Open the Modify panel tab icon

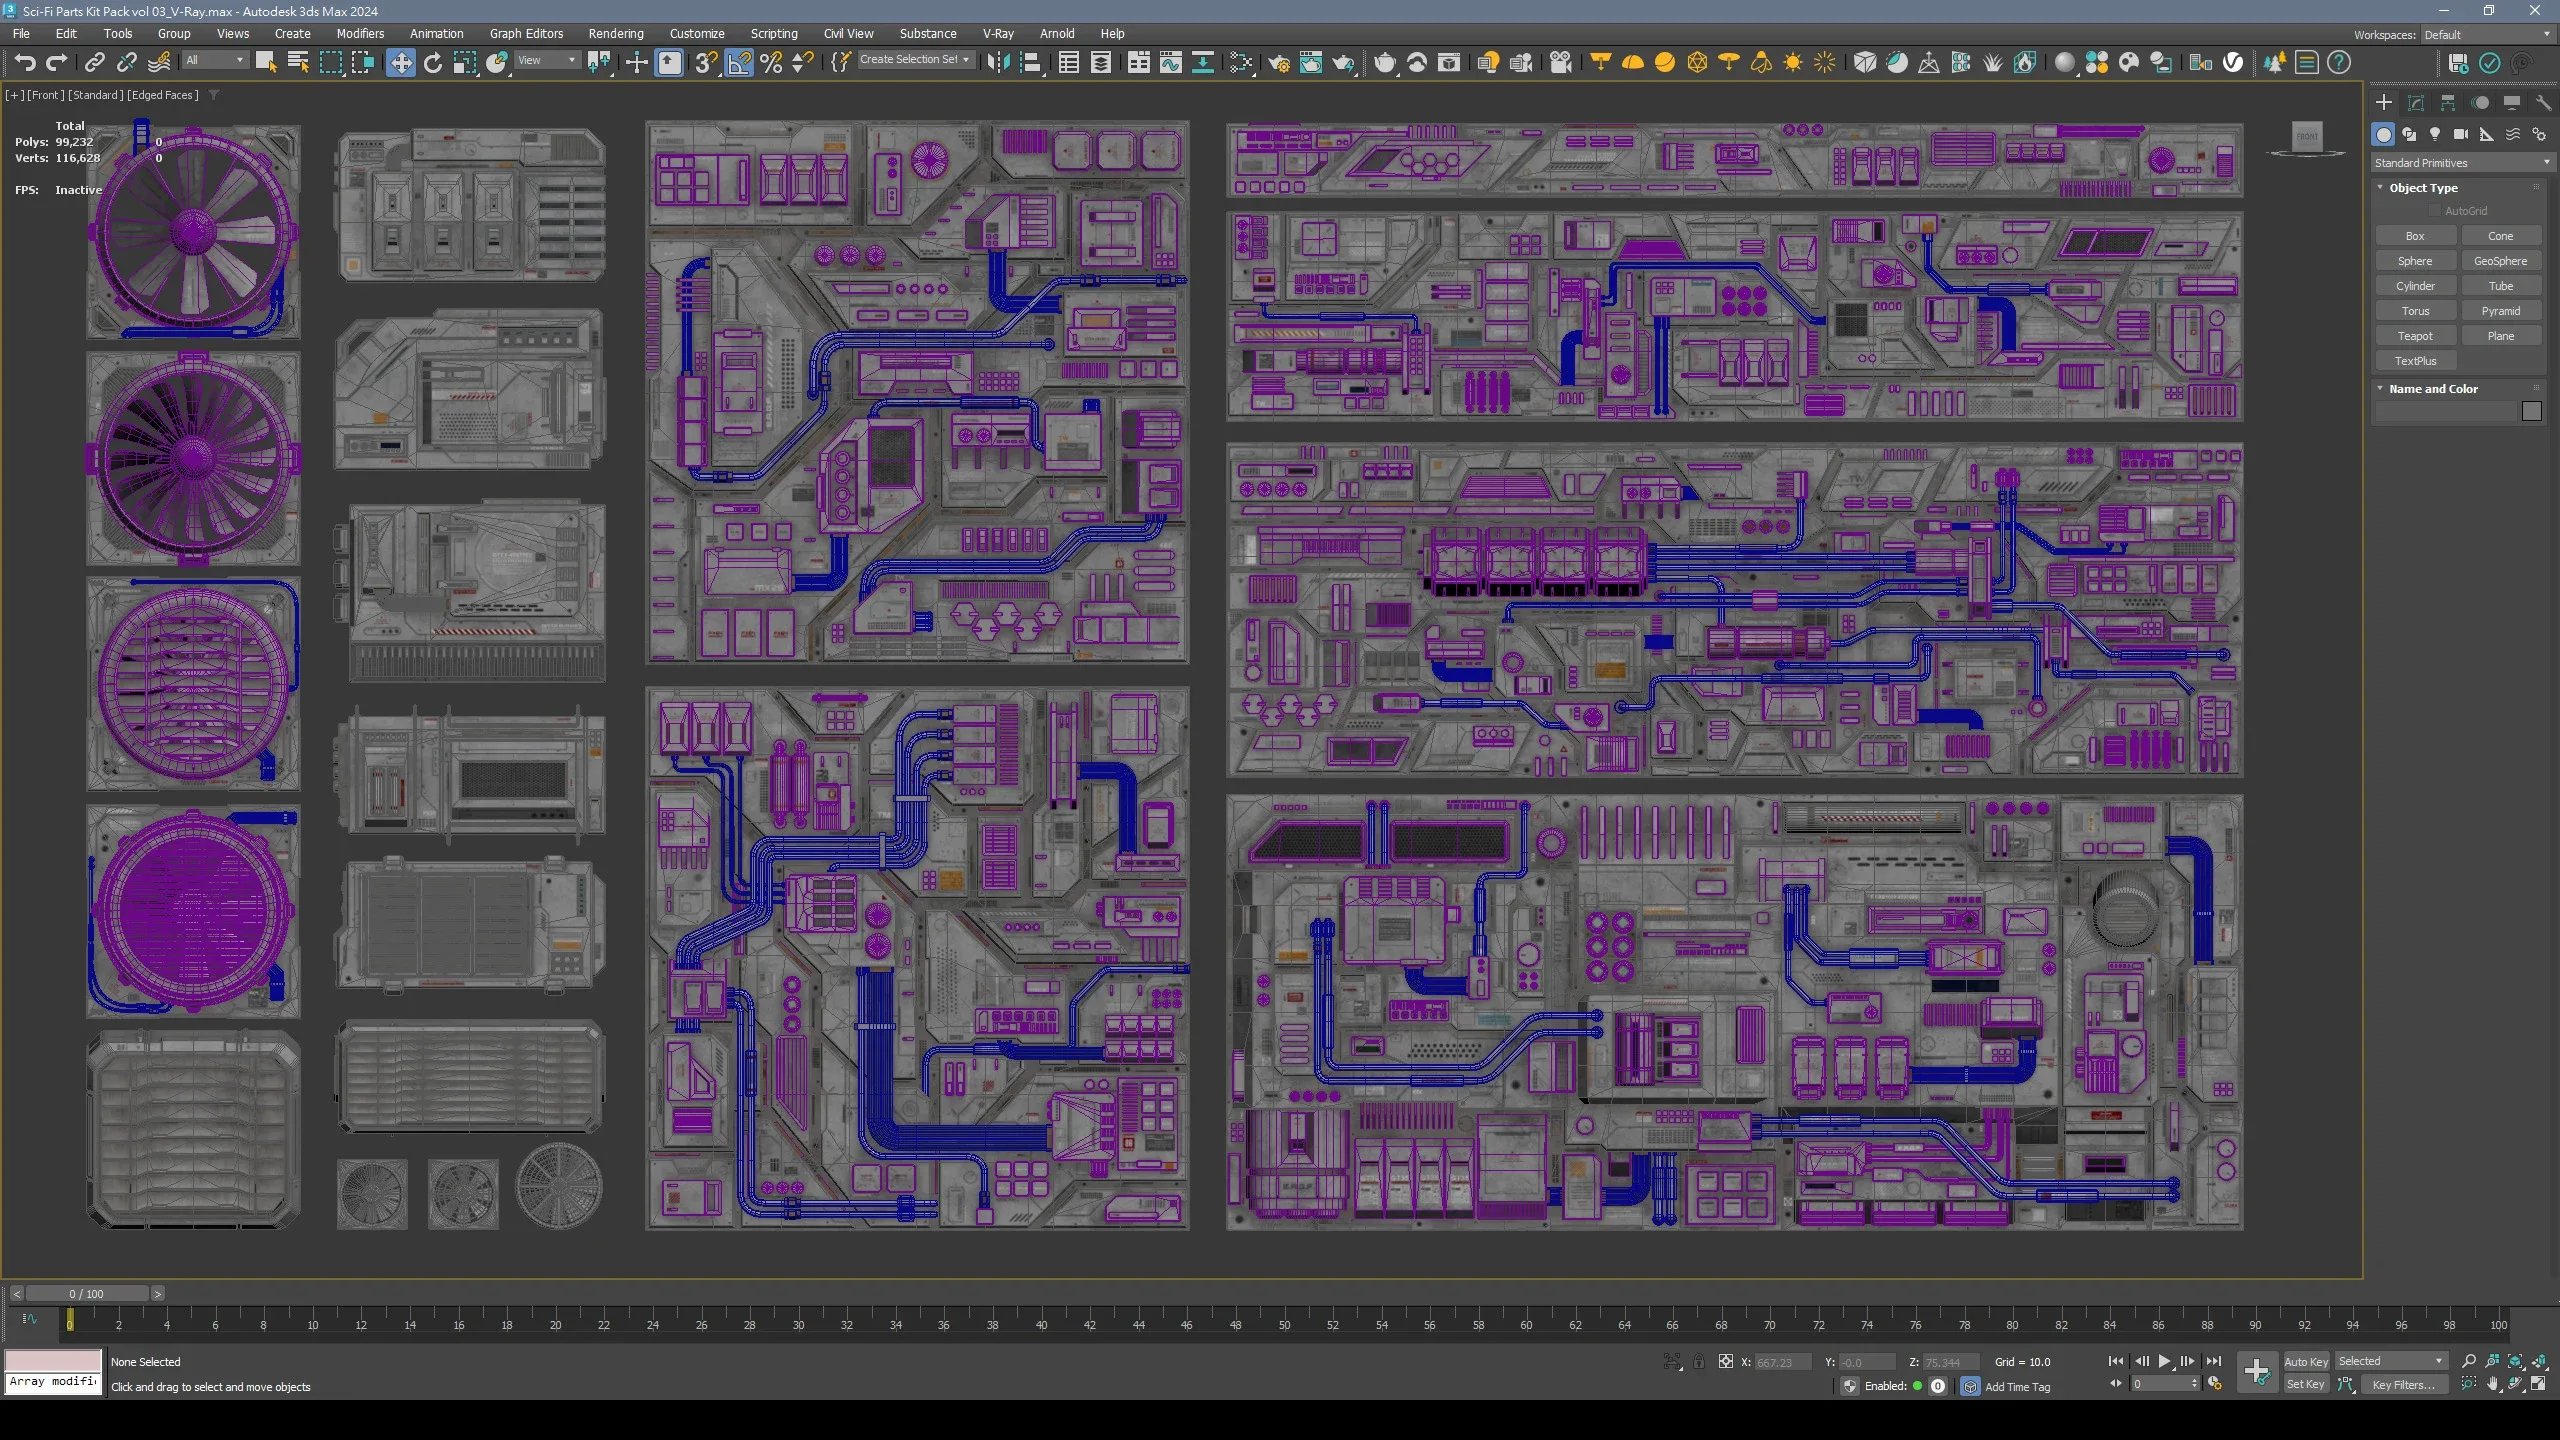[2416, 103]
